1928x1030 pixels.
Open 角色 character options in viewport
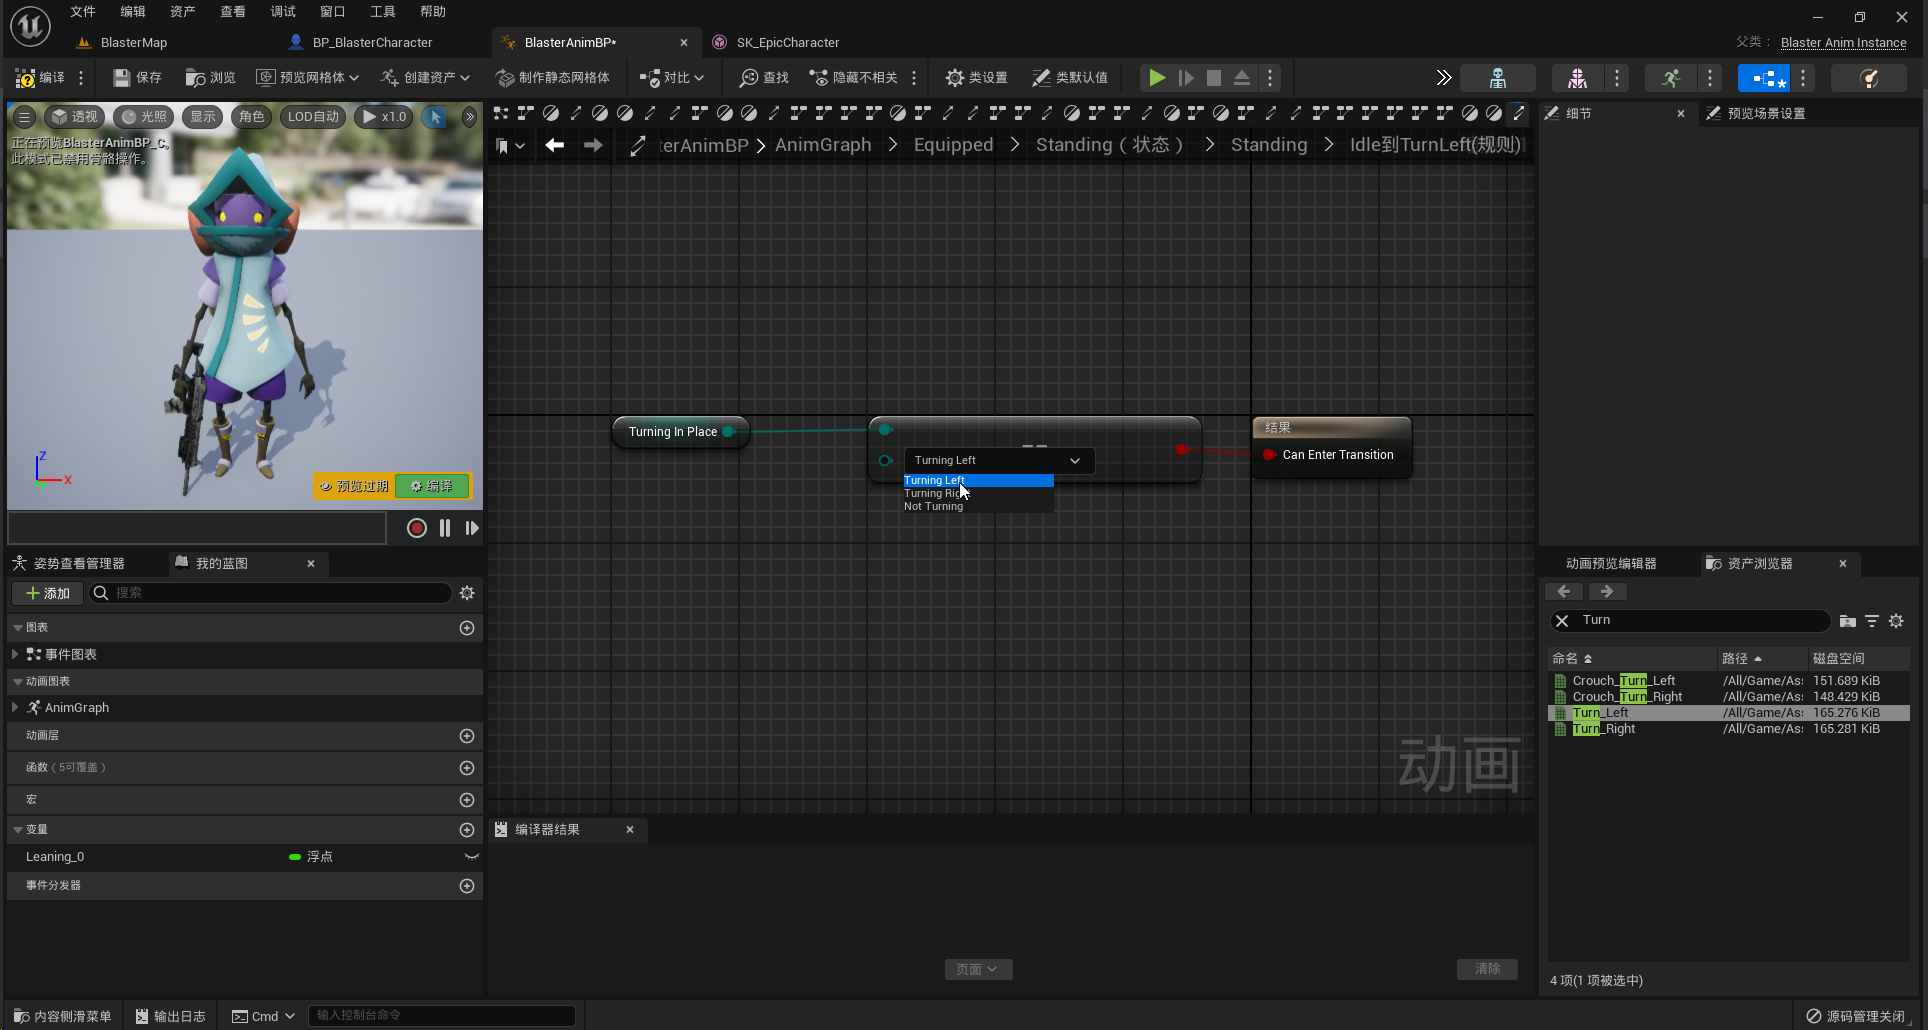click(x=252, y=117)
